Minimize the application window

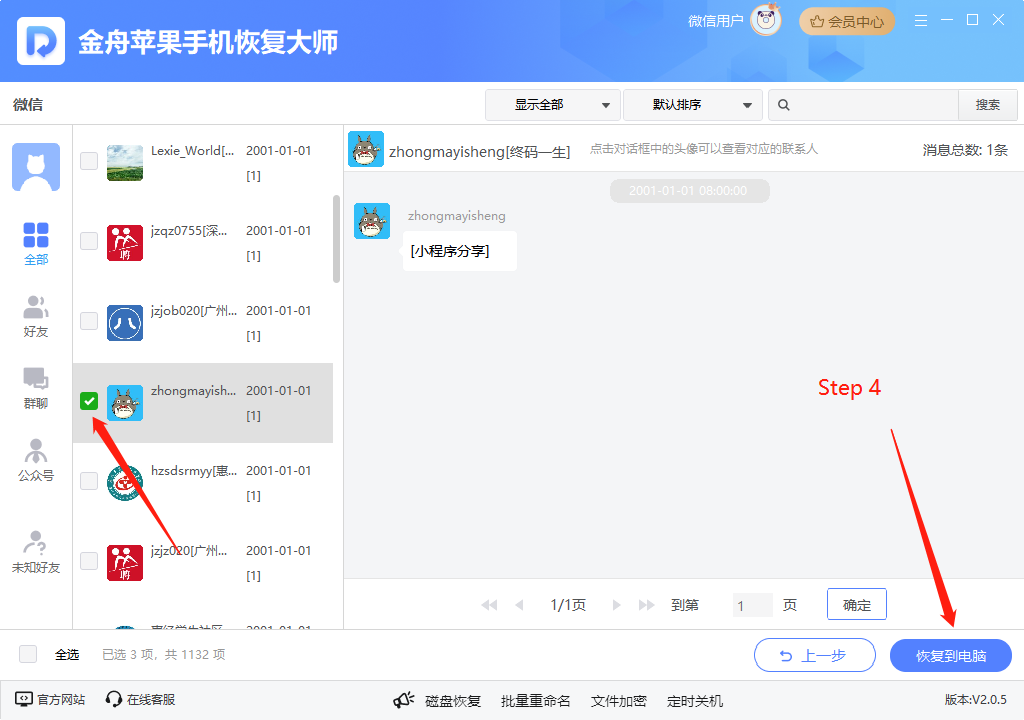(947, 20)
